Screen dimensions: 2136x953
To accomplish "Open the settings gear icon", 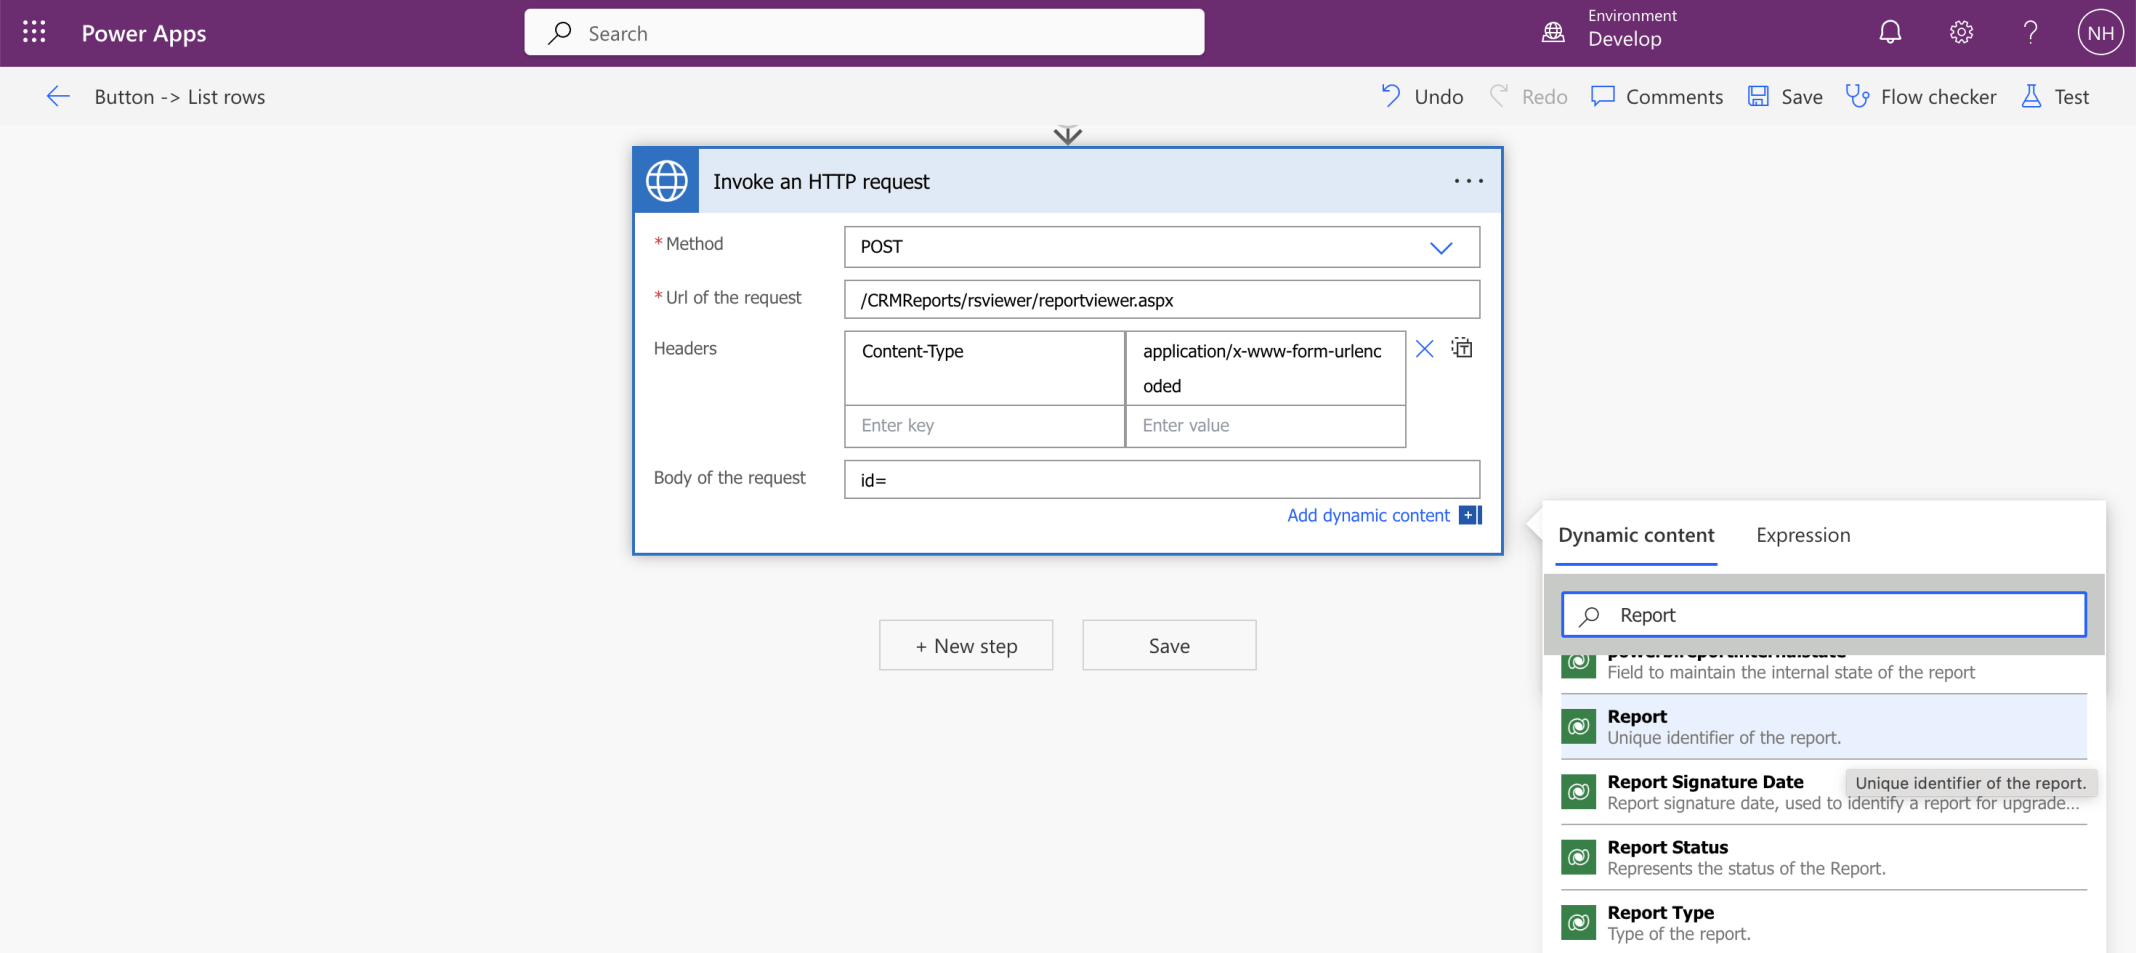I will [1961, 33].
